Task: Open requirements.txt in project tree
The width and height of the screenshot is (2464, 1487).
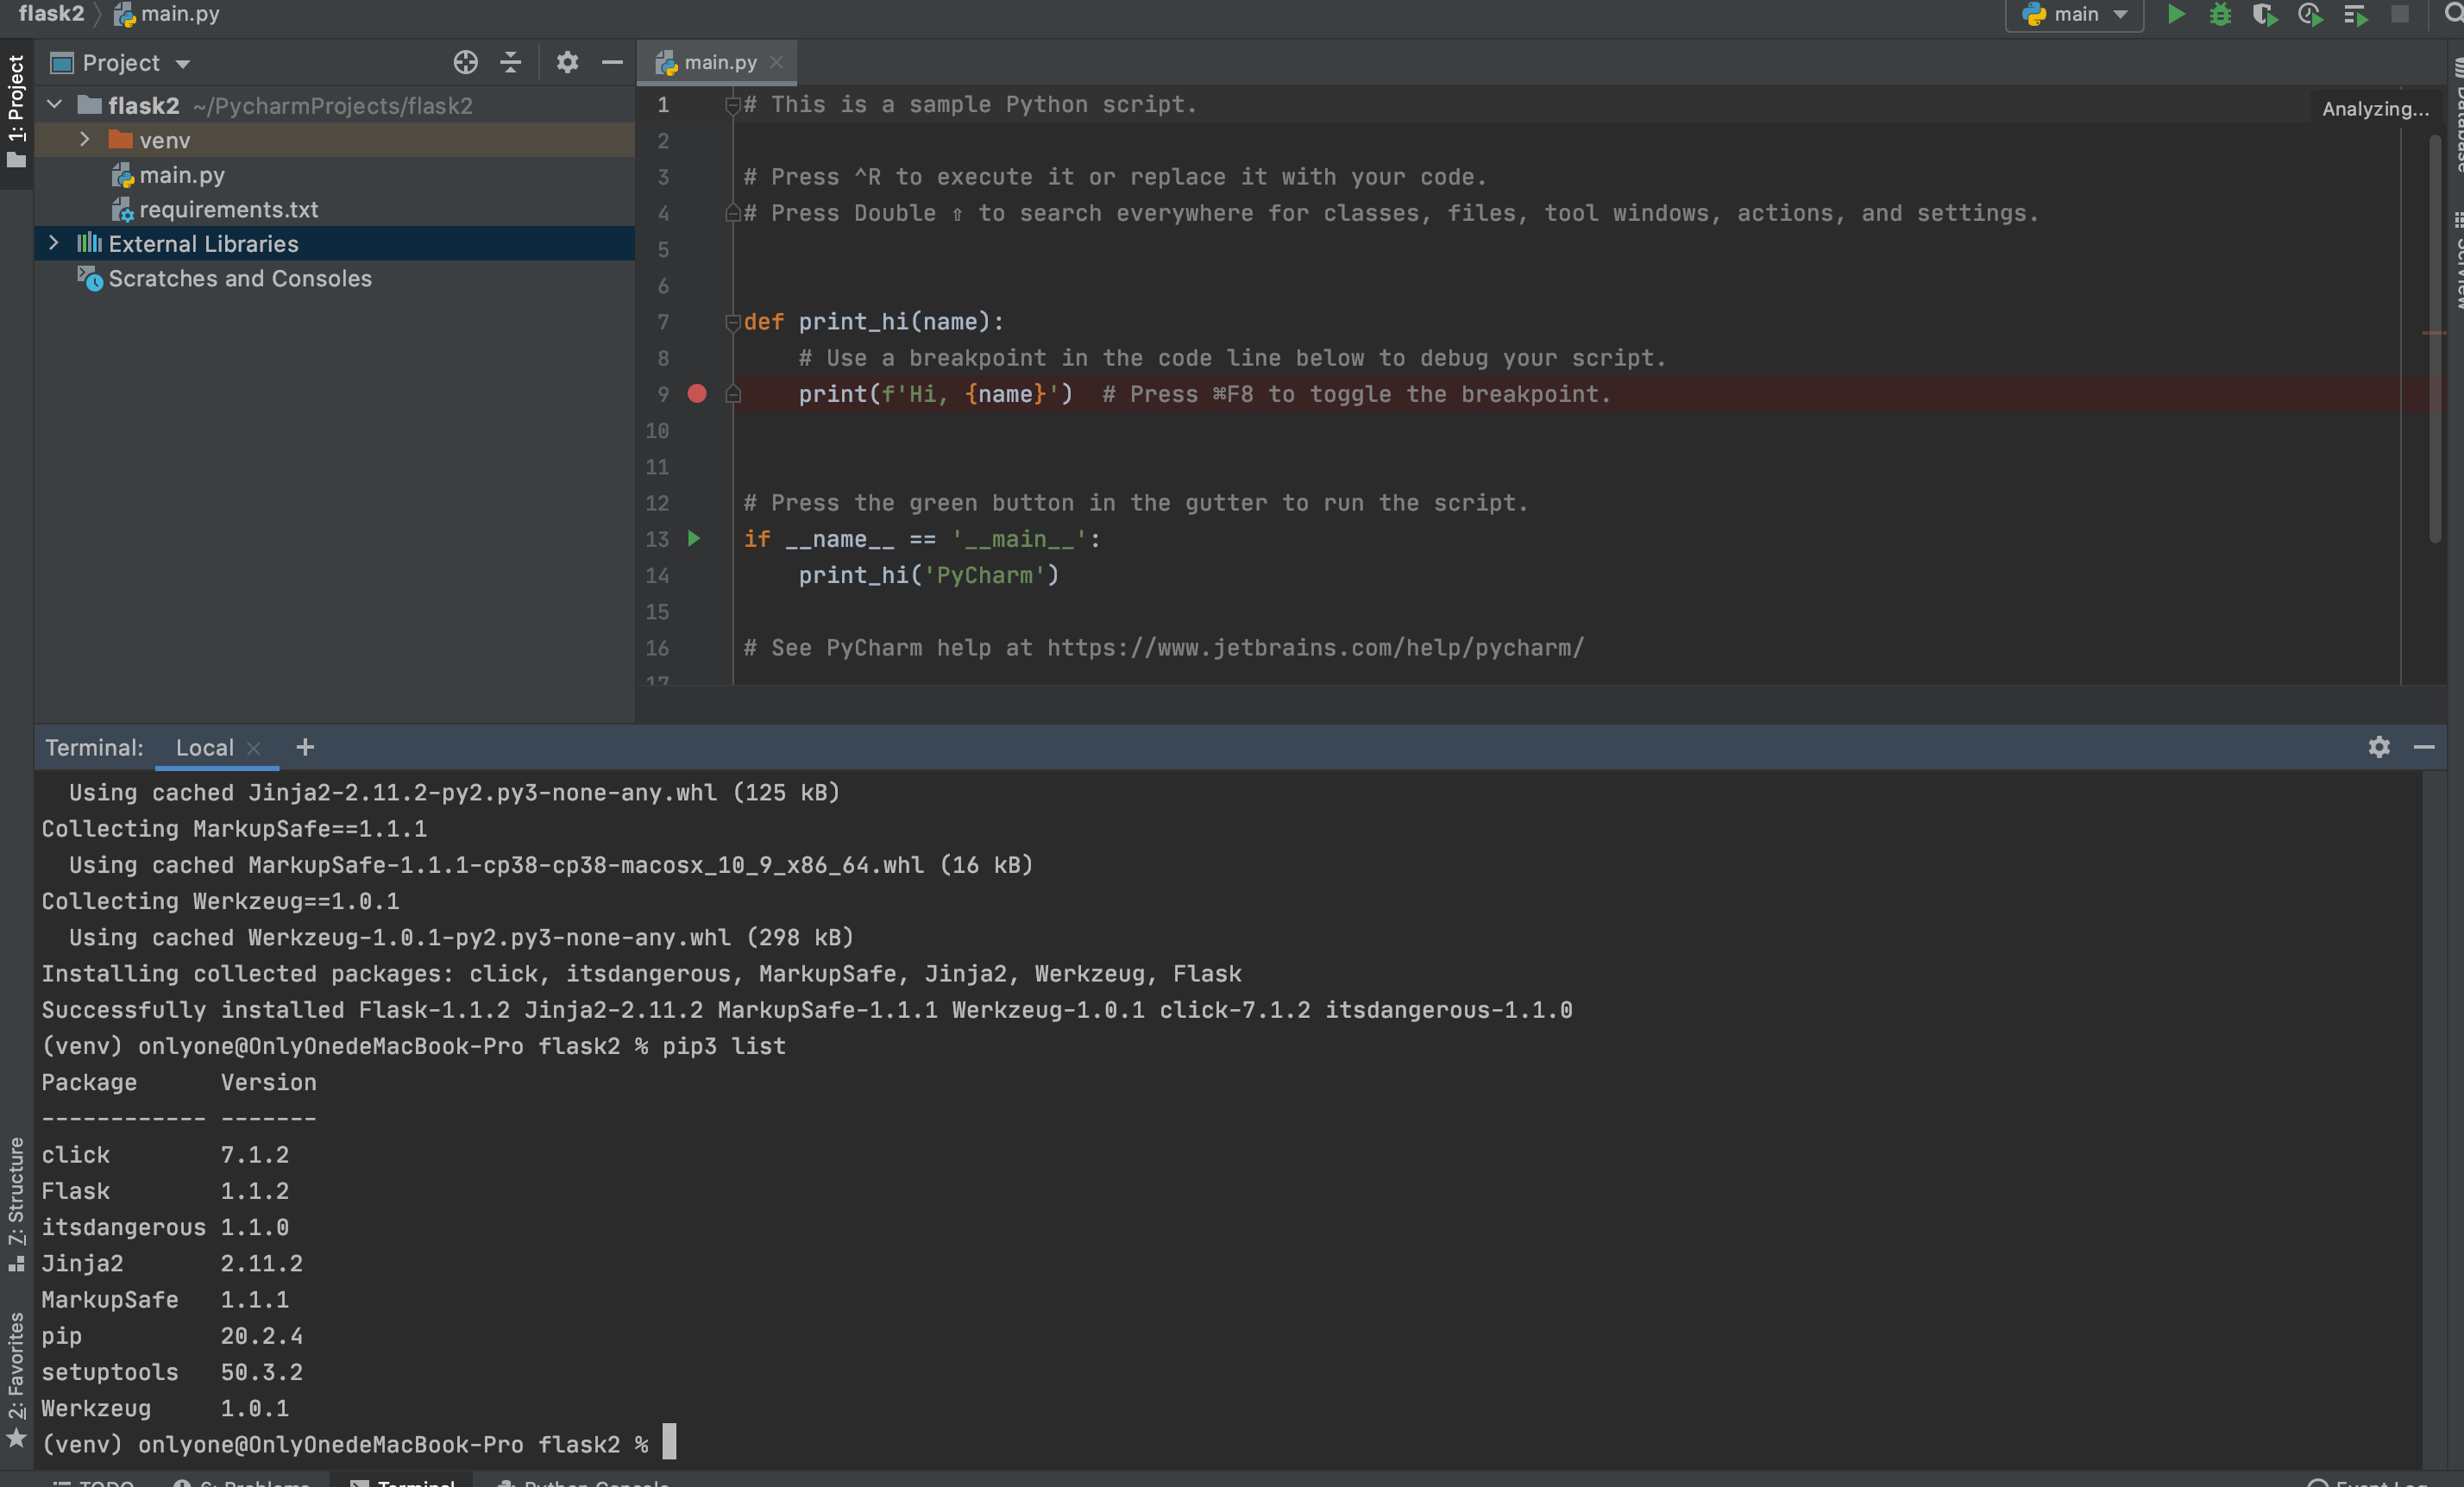Action: 228,209
